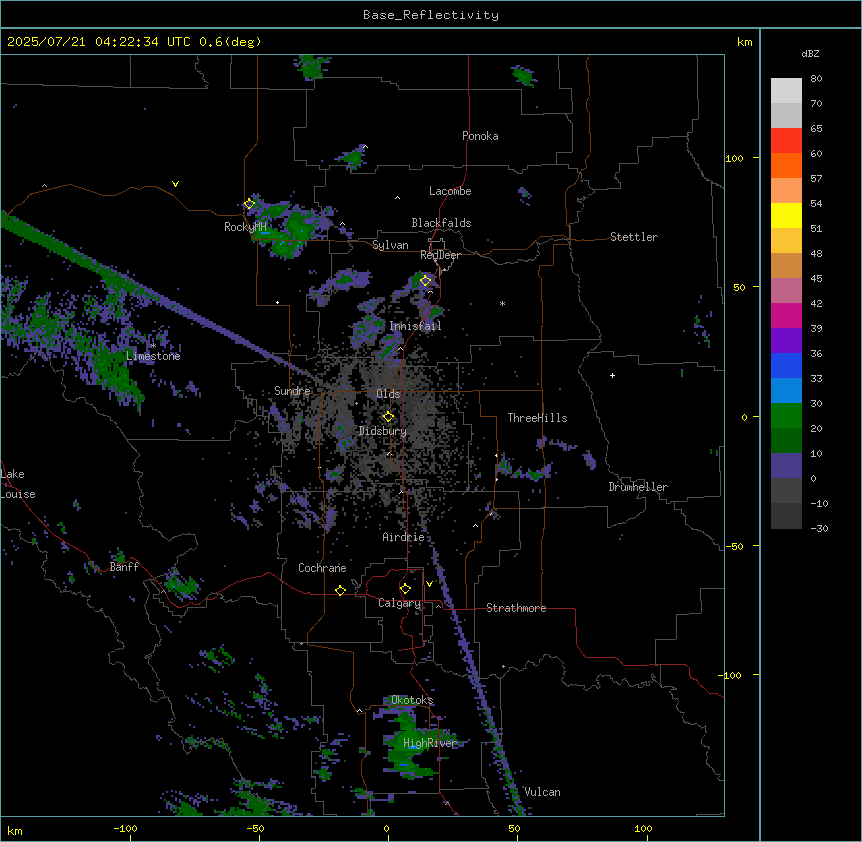This screenshot has width=862, height=842.
Task: Click the Okotoks label
Action: pos(412,700)
